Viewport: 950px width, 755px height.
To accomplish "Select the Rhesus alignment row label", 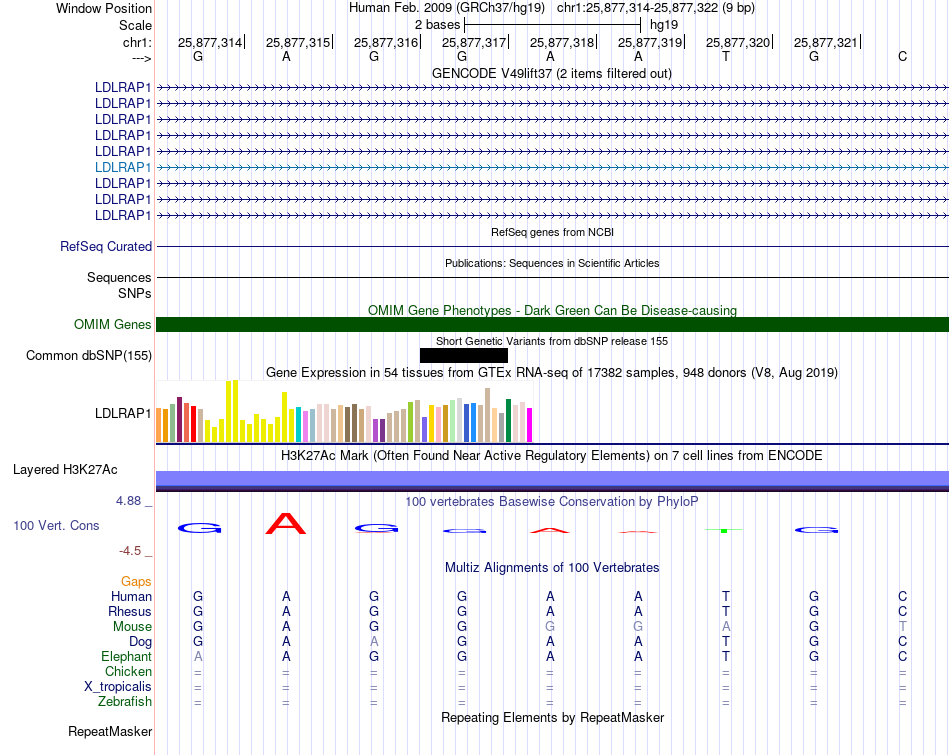I will pos(130,612).
